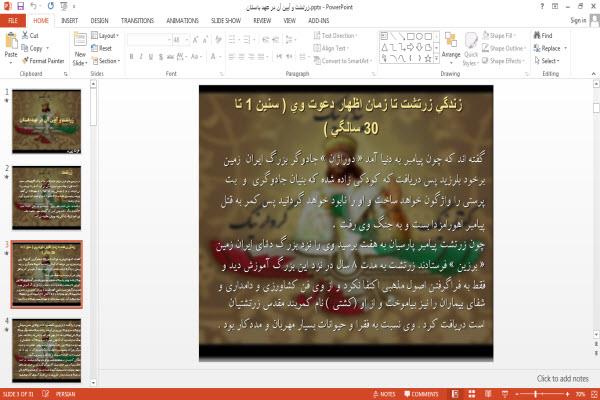Switch to the TRANSITIONS tab
Viewport: 600px width, 400px height.
coord(137,21)
